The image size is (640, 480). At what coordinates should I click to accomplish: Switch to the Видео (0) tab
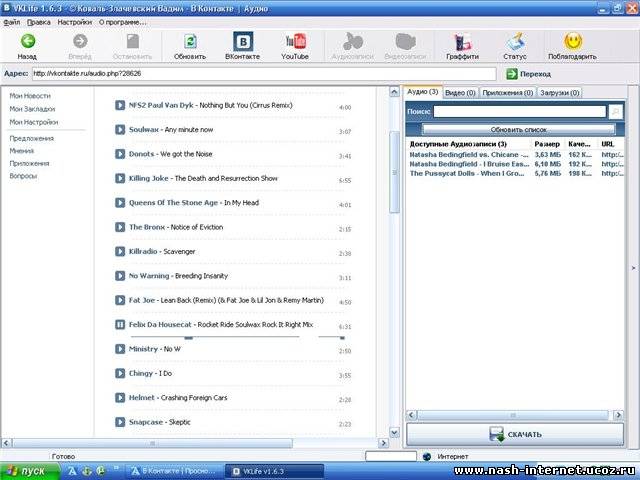pos(460,93)
